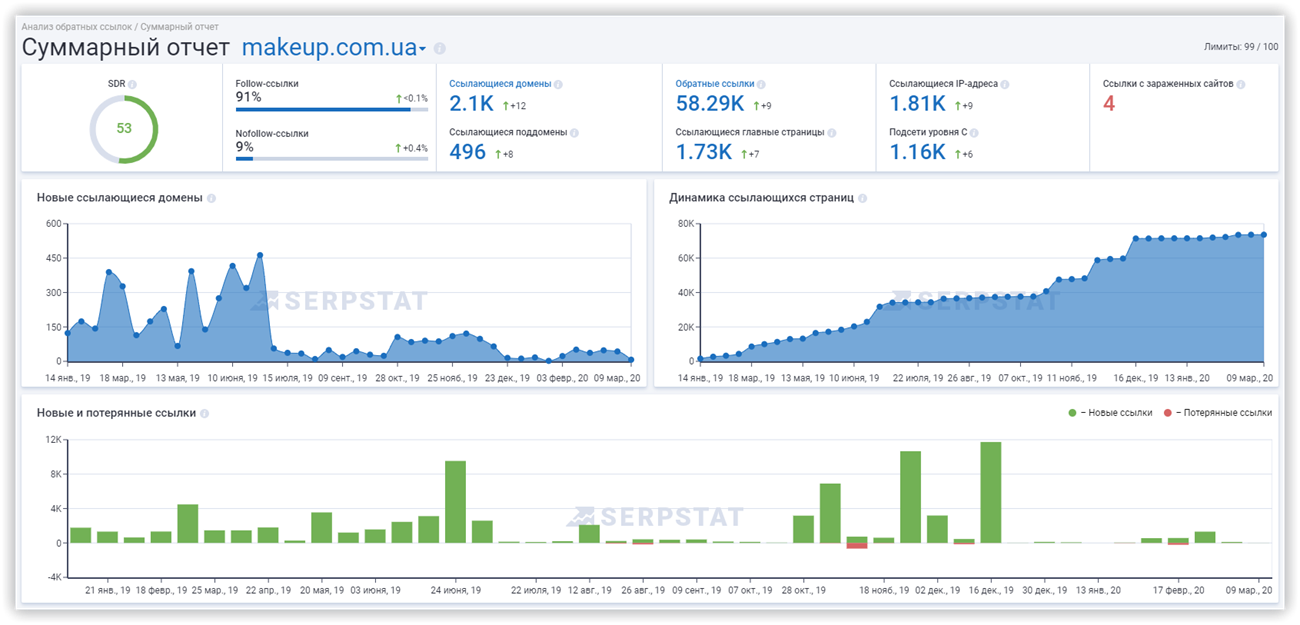The height and width of the screenshot is (625, 1300).
Task: Click info icon next to Ссылающиеся IP-адреса
Action: [1004, 85]
